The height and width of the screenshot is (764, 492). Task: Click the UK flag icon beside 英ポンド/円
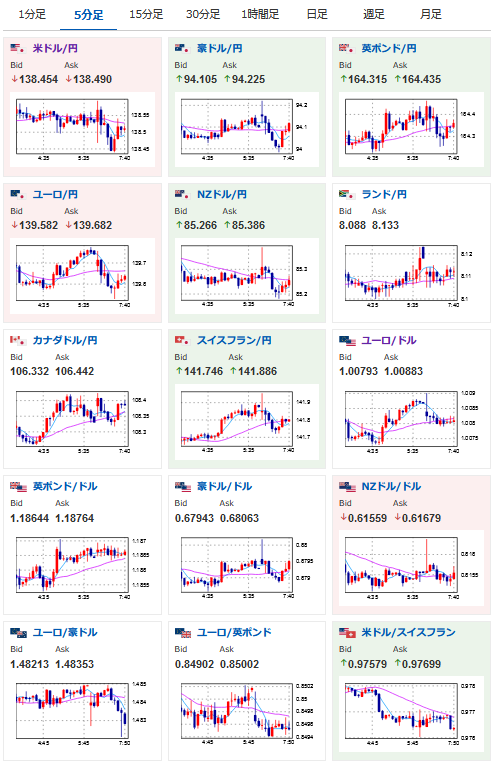point(346,48)
